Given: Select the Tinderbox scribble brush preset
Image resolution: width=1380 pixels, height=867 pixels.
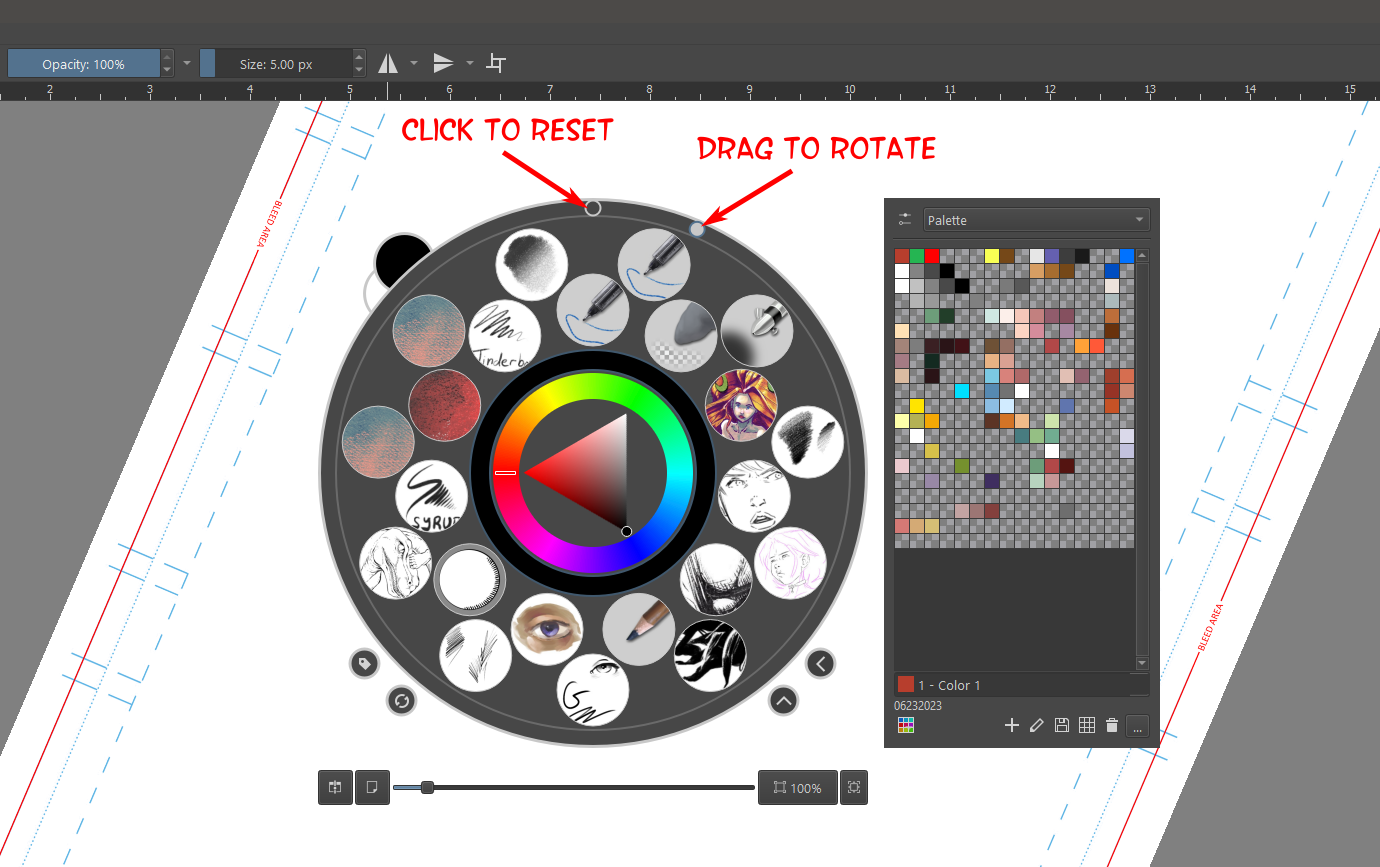Looking at the screenshot, I should pos(505,335).
